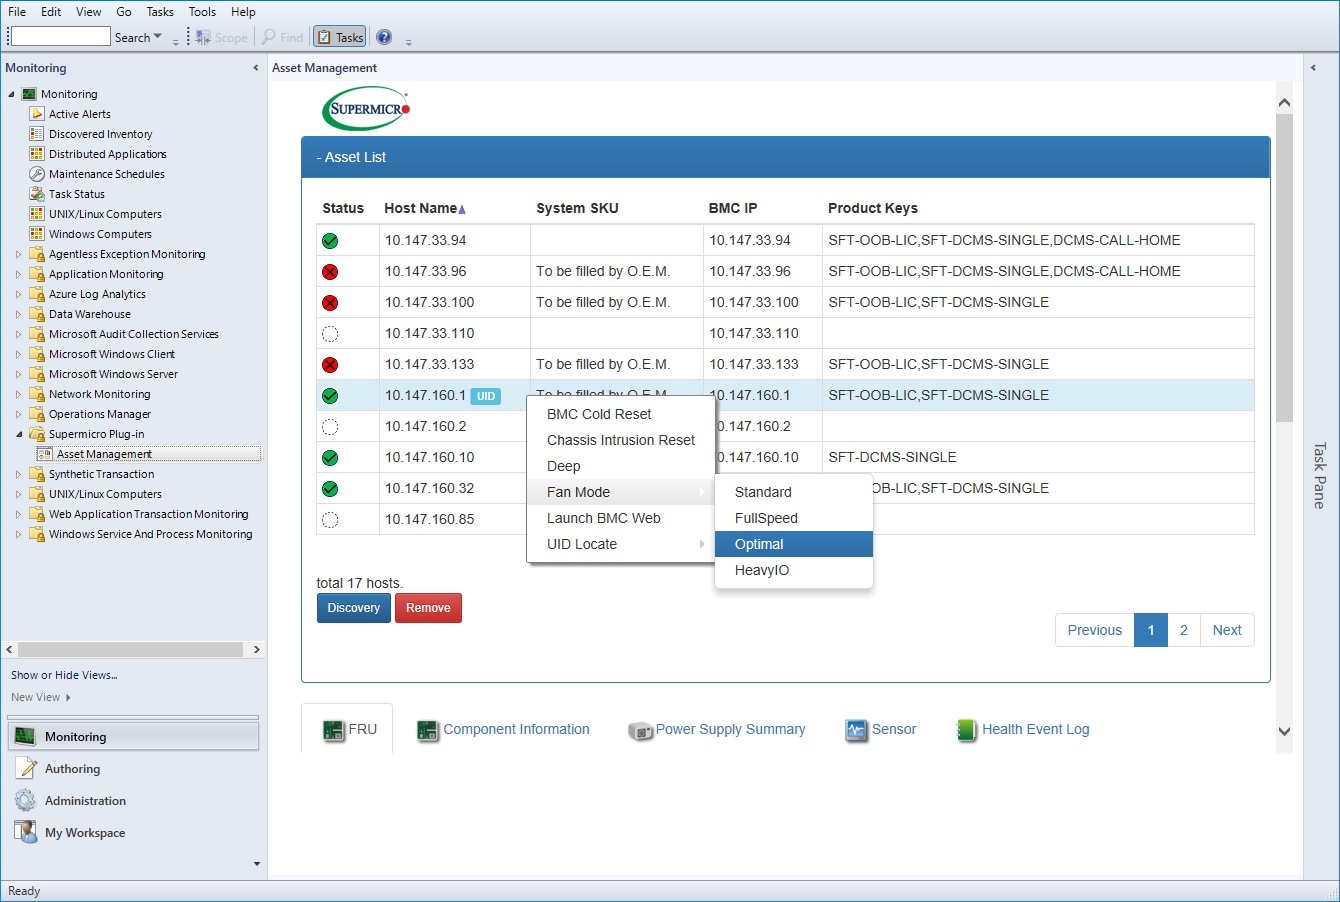Screen dimensions: 1340x902
Task: Click the toolbar search input field
Action: pos(60,37)
